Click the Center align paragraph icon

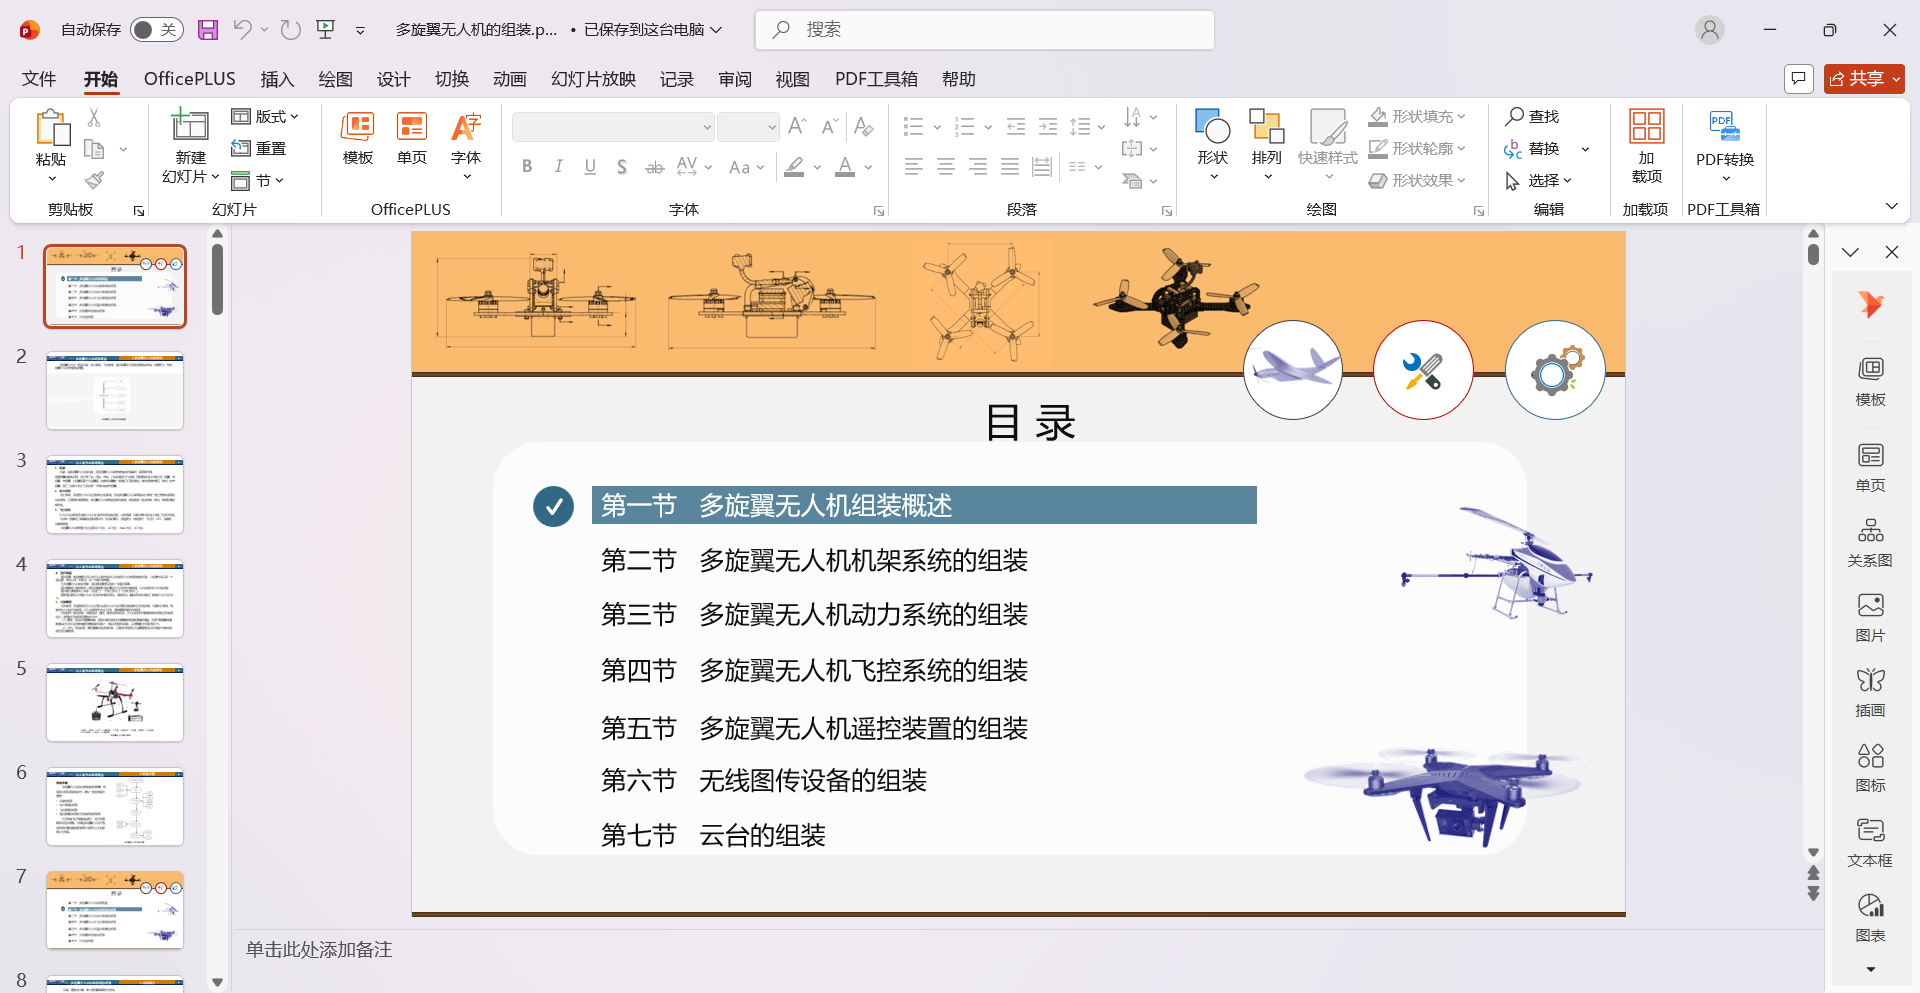tap(946, 167)
